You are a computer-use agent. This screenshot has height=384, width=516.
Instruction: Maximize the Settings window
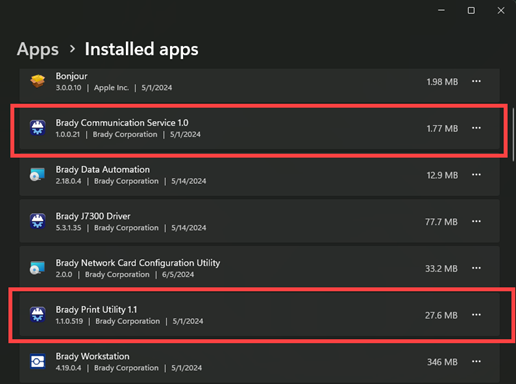tap(471, 11)
